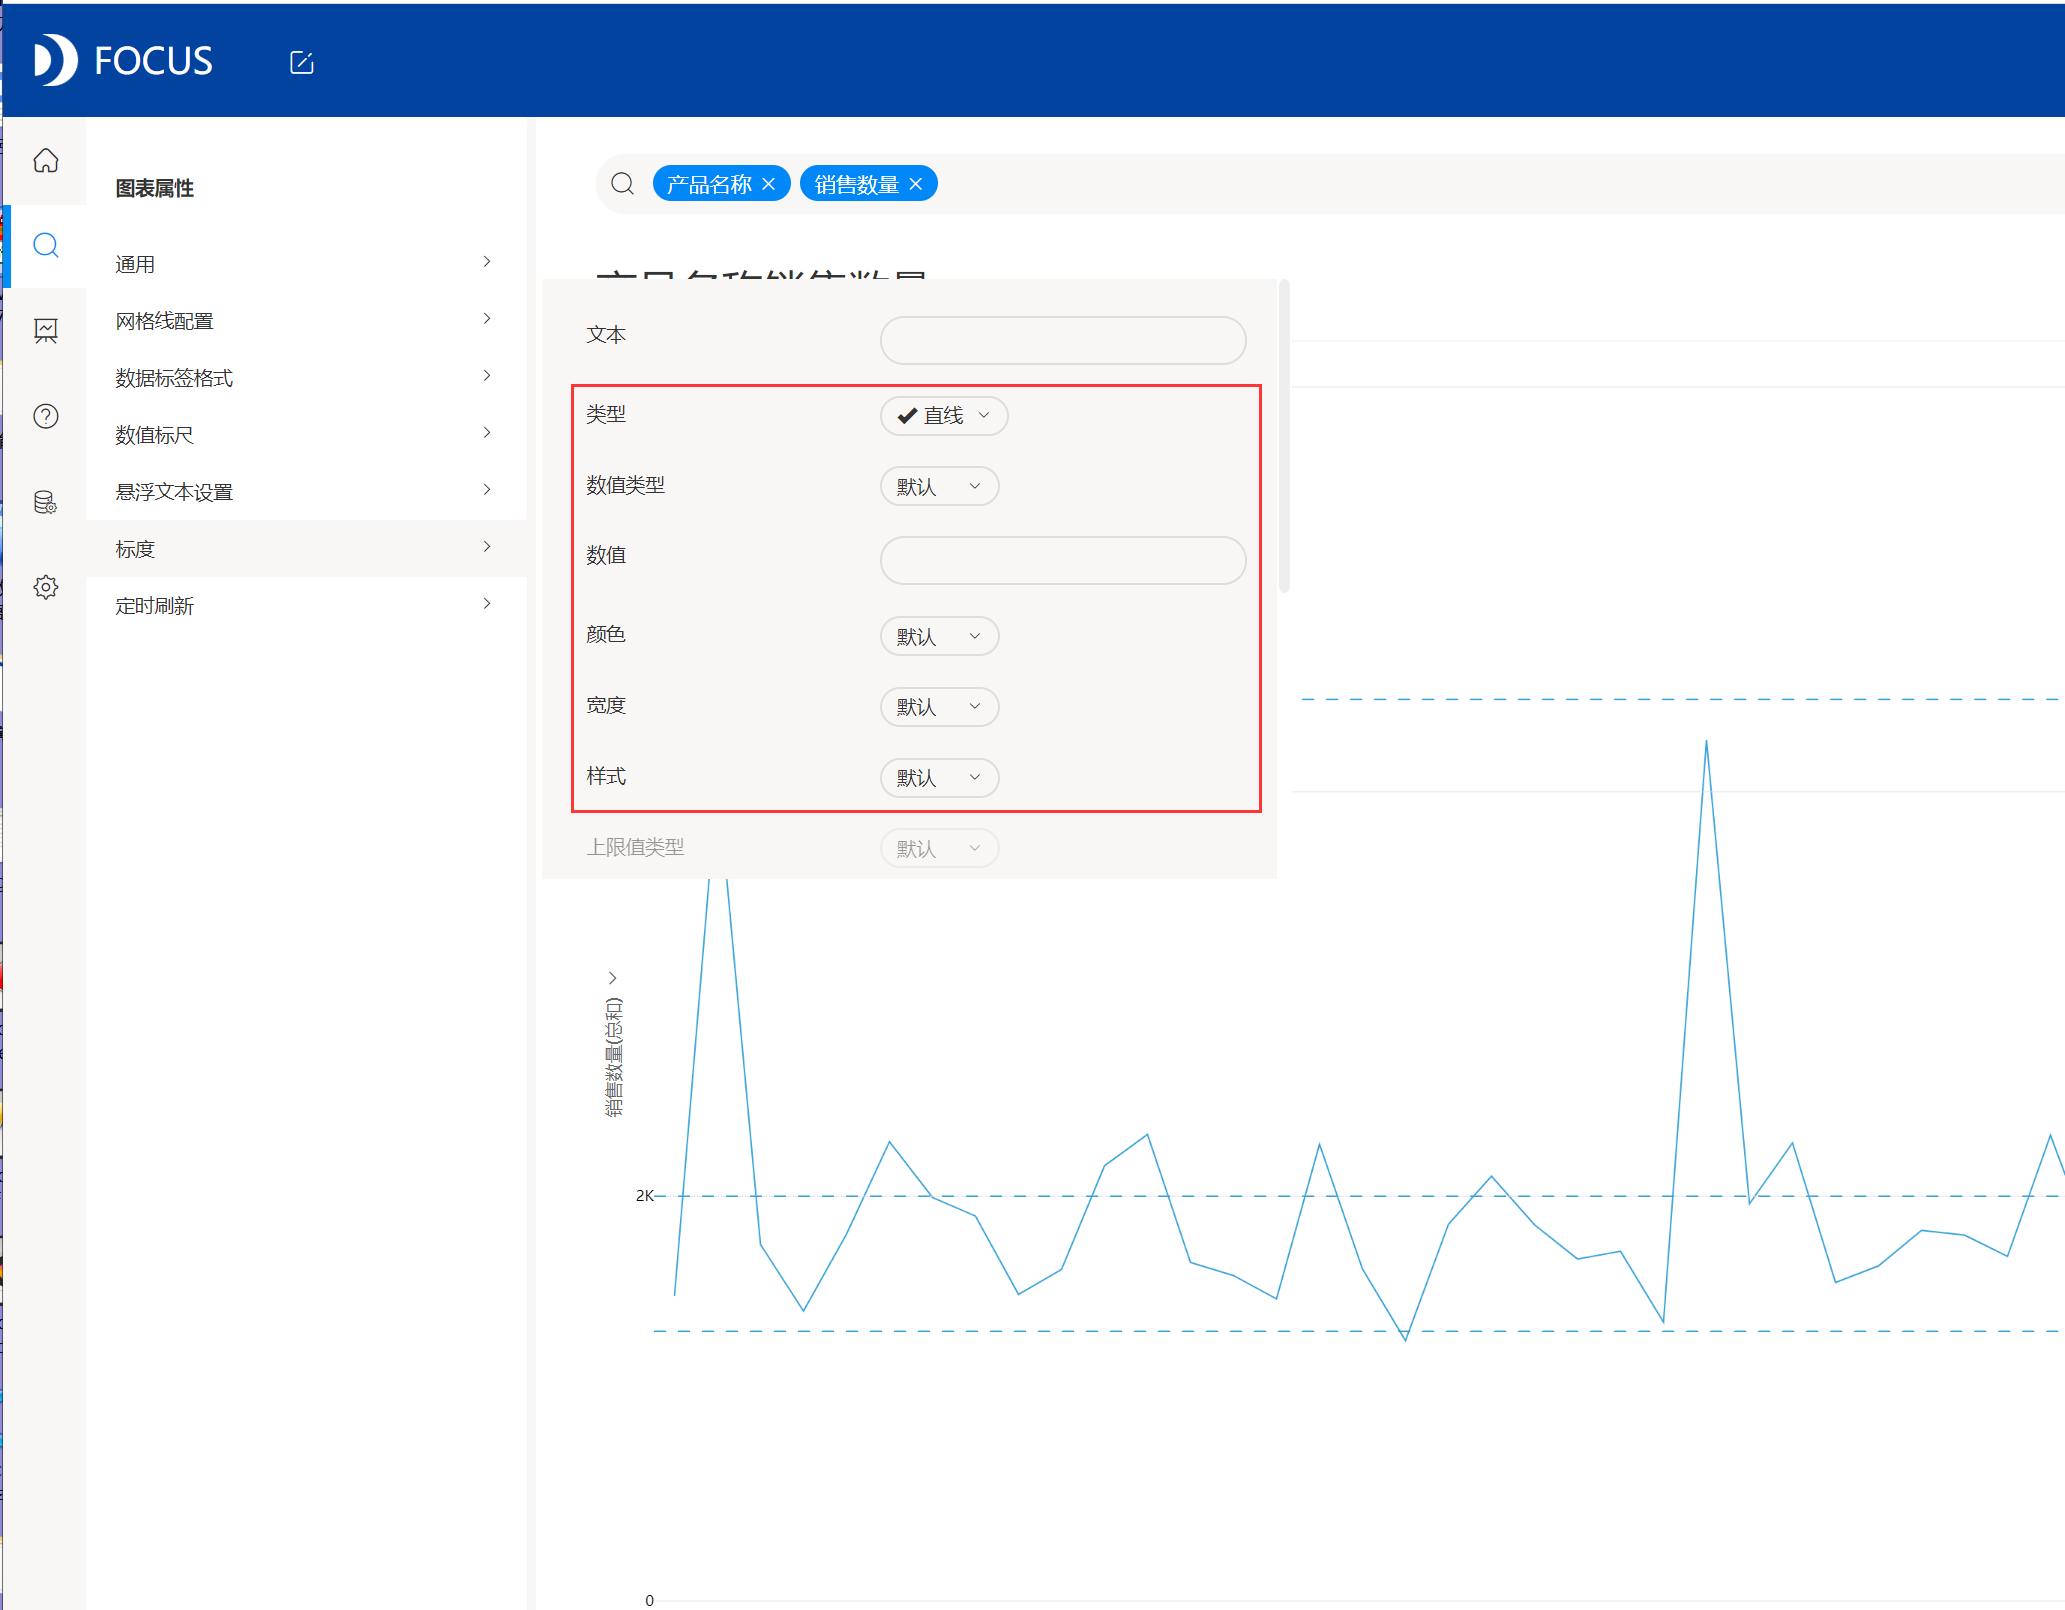Open the dashboard presentation icon in sidebar
This screenshot has width=2065, height=1610.
45,331
